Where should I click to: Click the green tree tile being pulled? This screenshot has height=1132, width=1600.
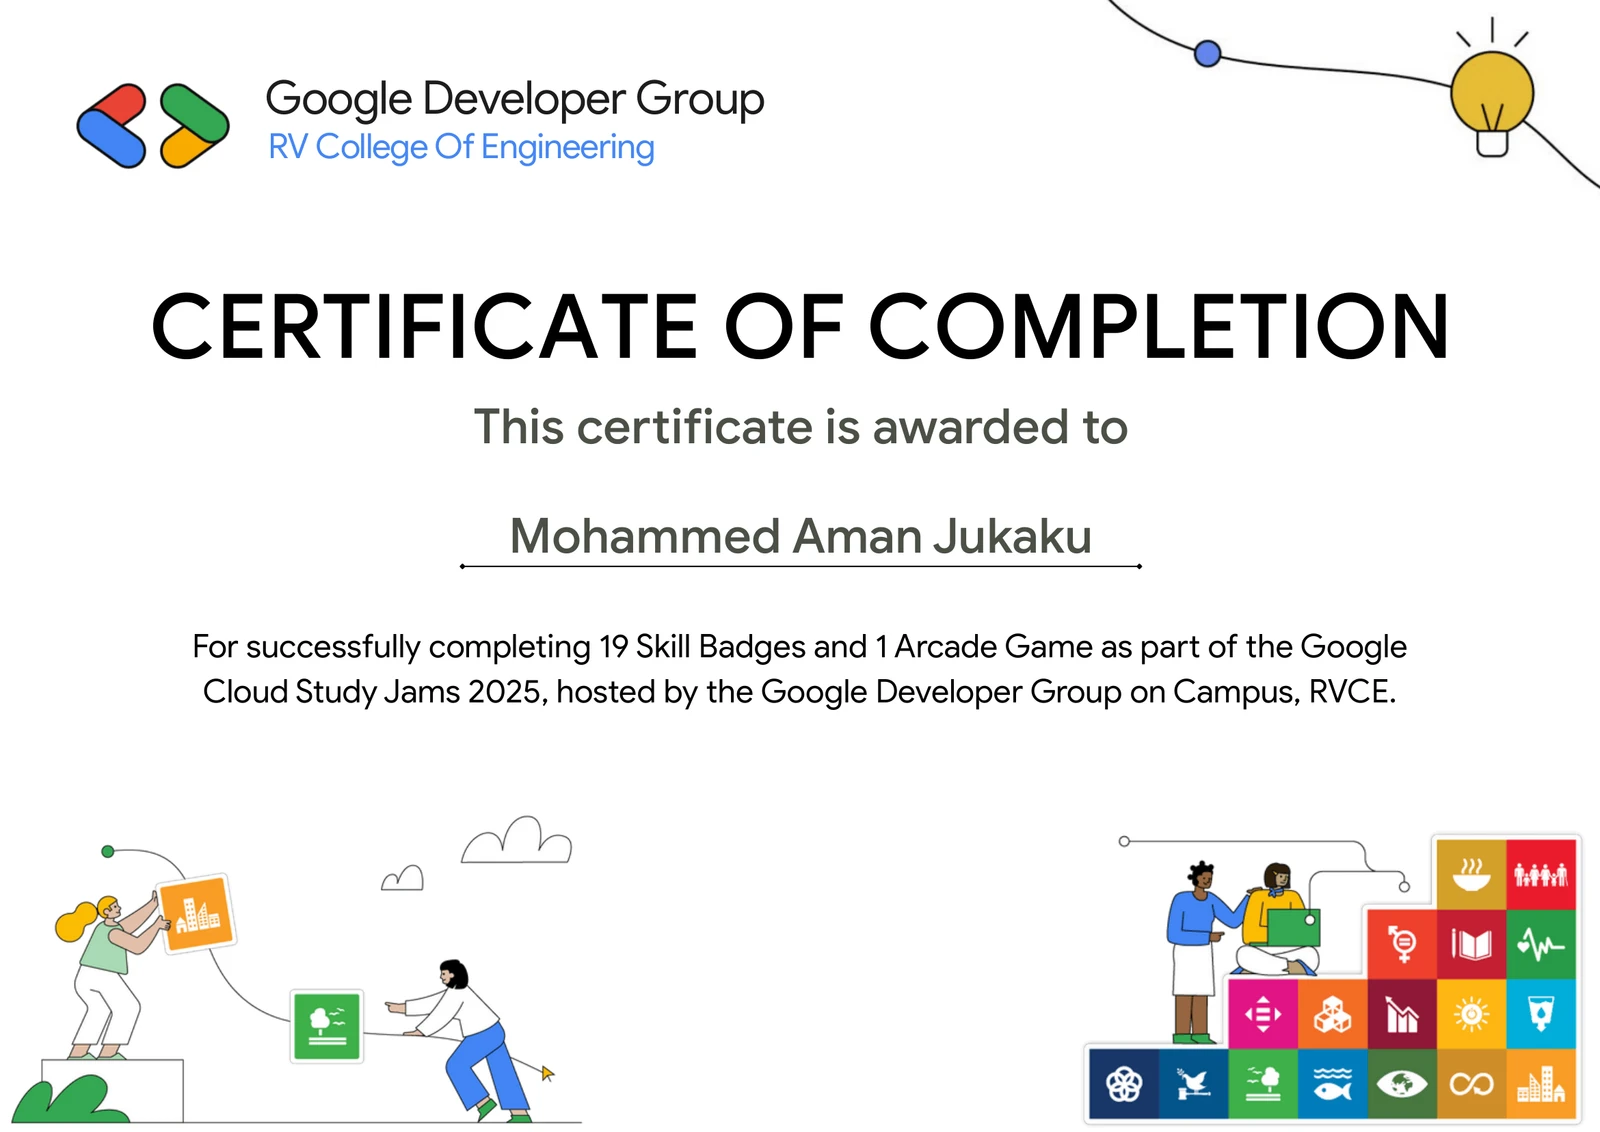click(x=327, y=1026)
